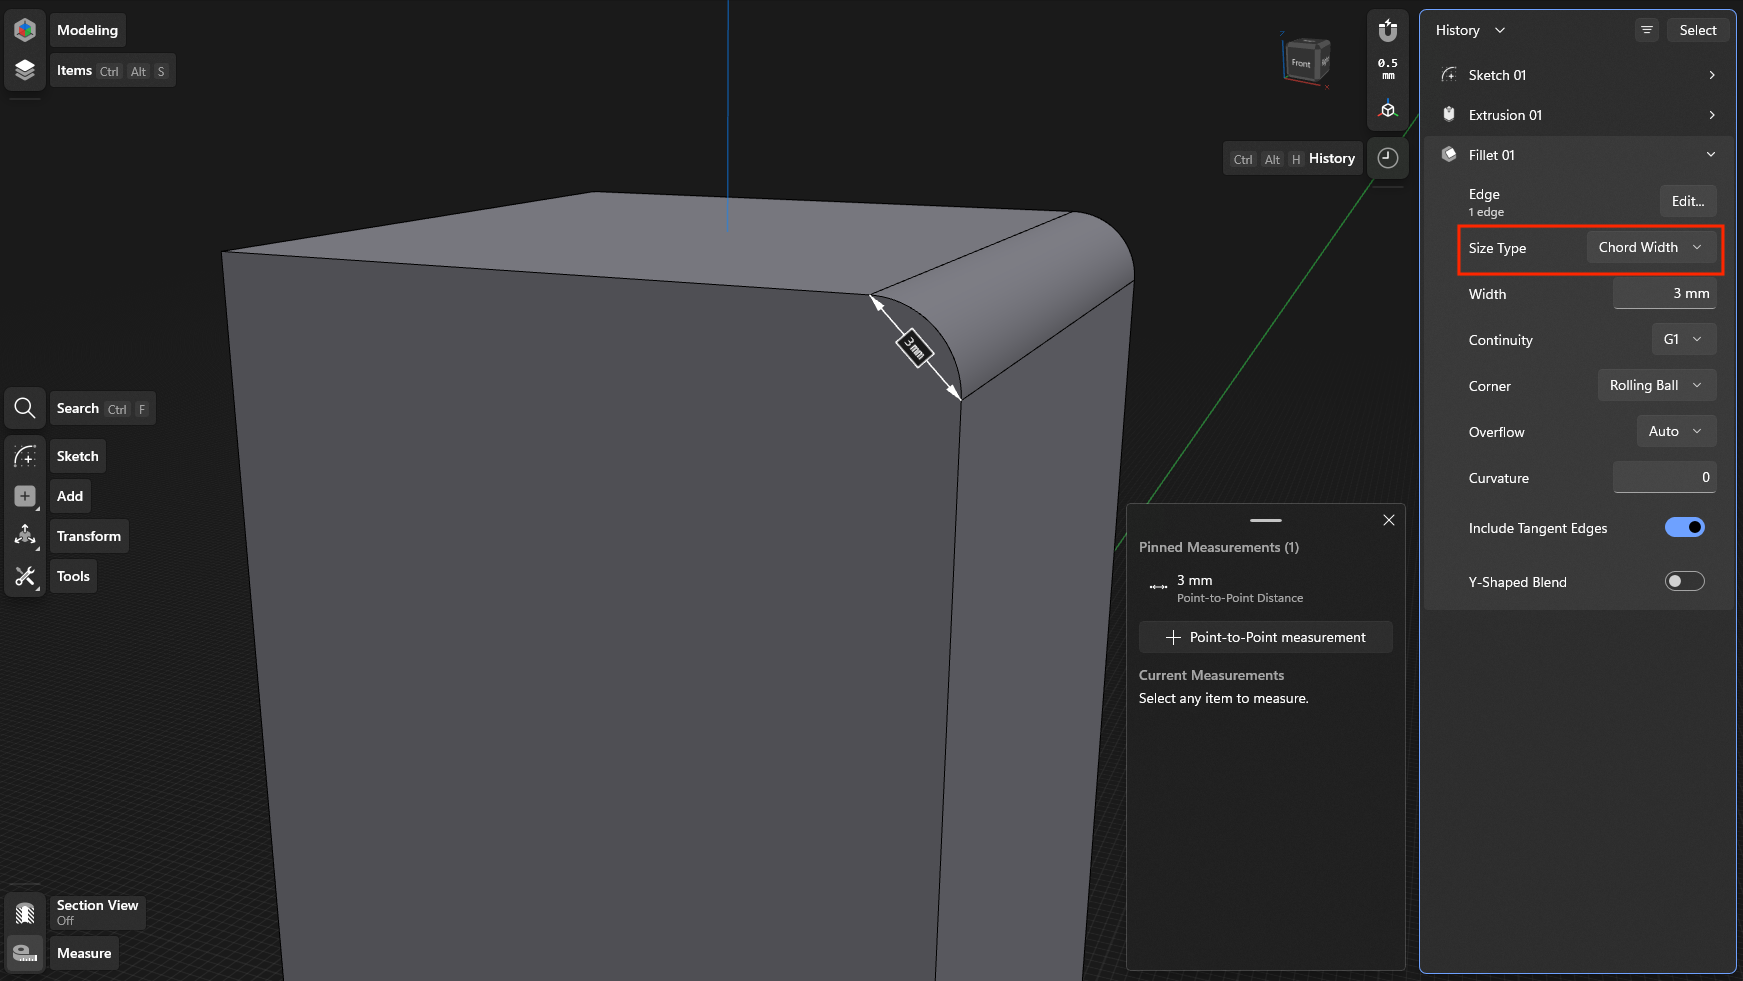Close the Pinned Measurements panel

(x=1389, y=520)
